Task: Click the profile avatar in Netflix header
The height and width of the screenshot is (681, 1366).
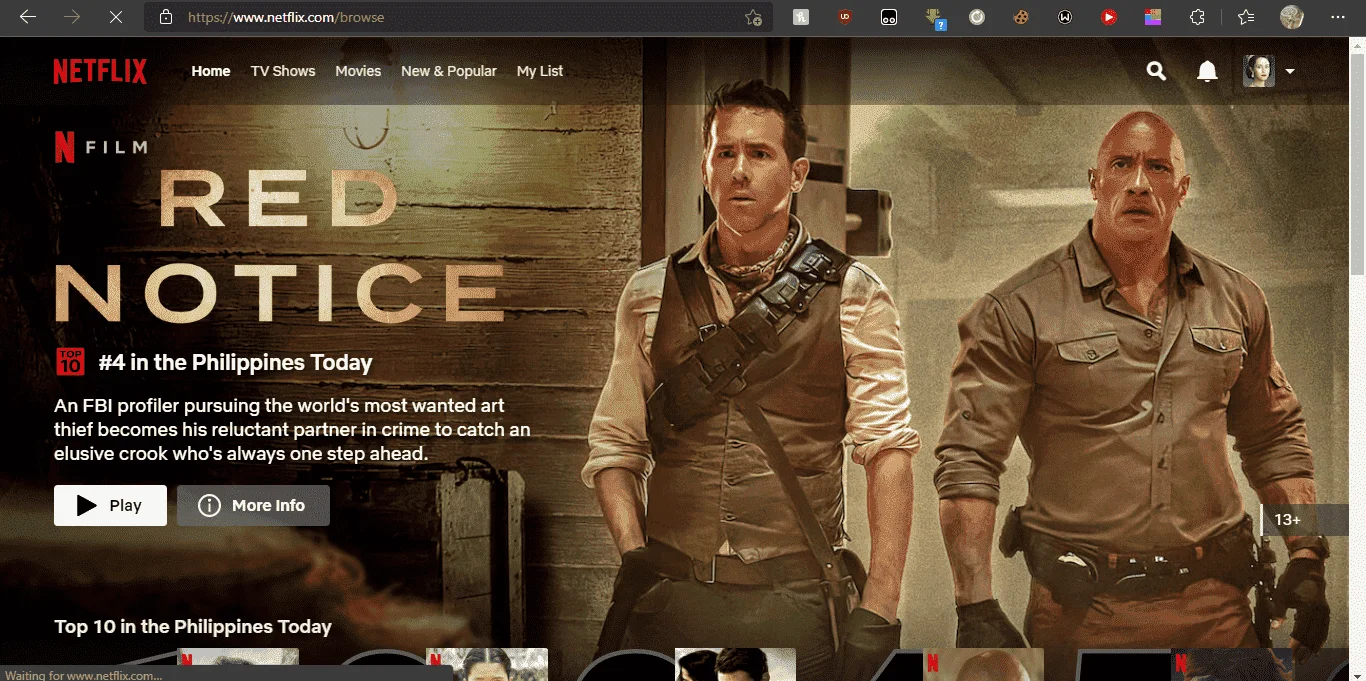Action: tap(1259, 71)
